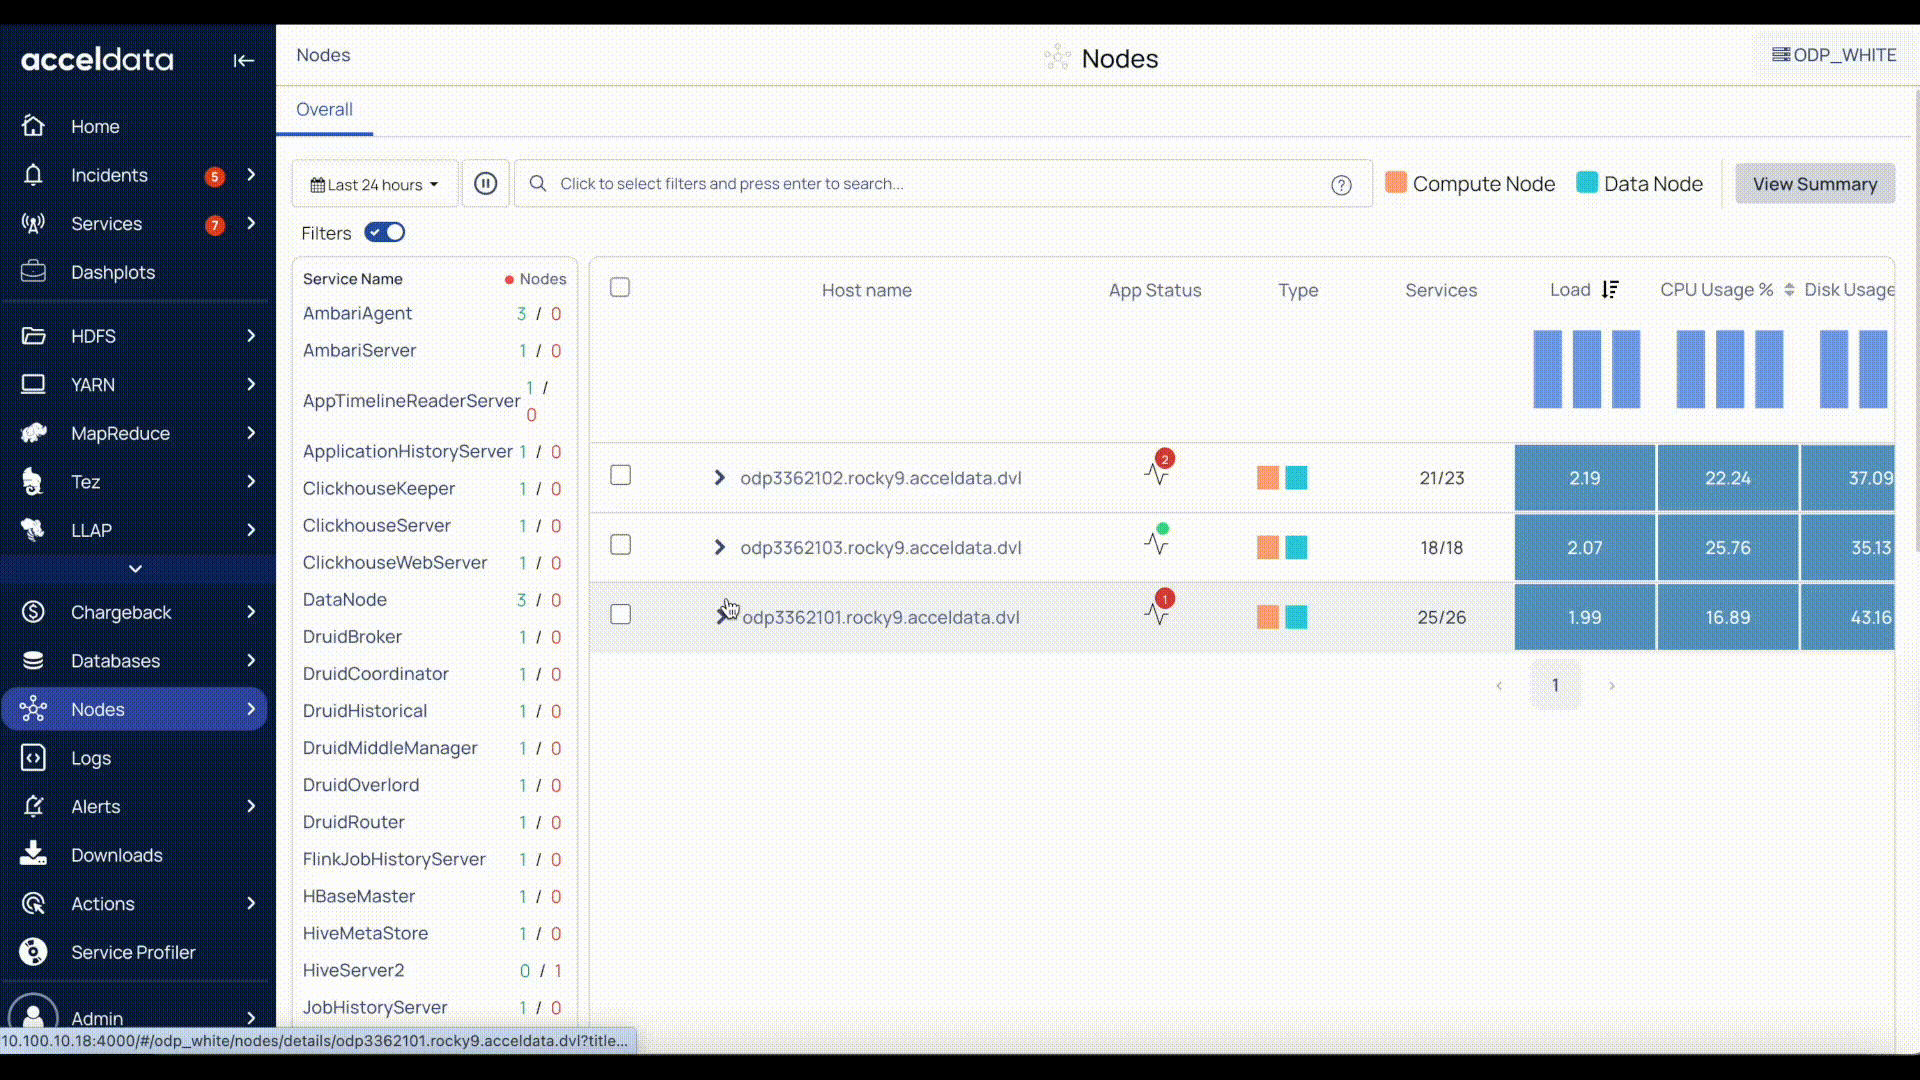The width and height of the screenshot is (1920, 1080).
Task: Switch to the Overall tab
Action: click(324, 110)
